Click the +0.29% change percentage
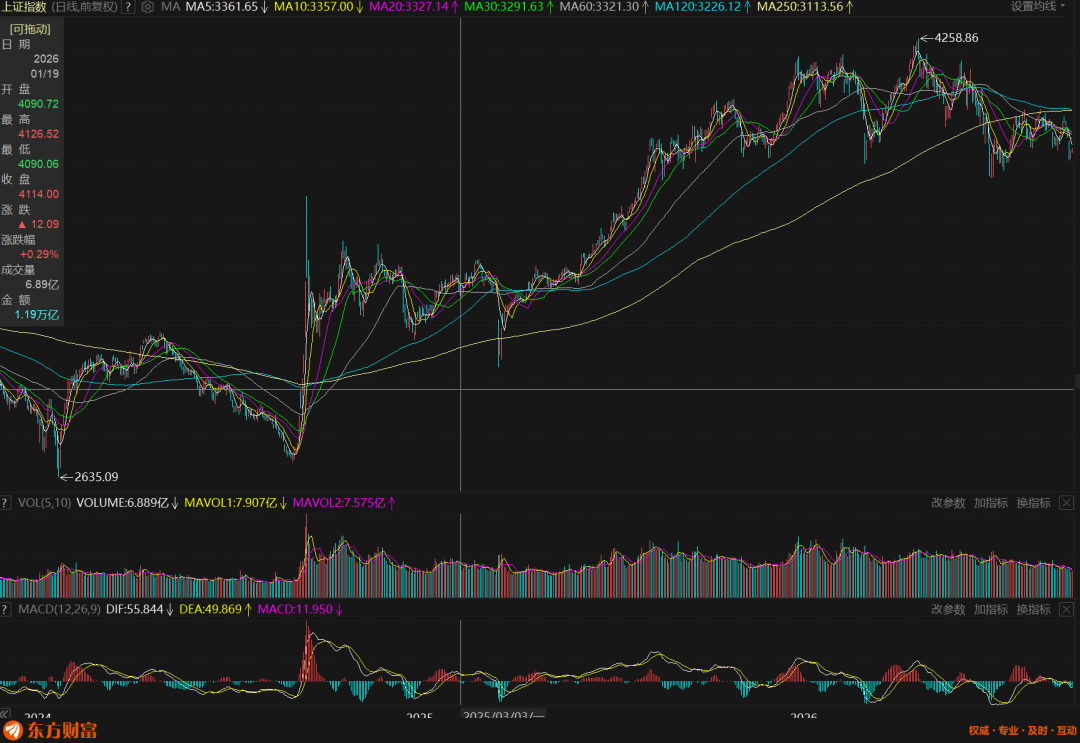This screenshot has width=1080, height=743. tap(39, 254)
